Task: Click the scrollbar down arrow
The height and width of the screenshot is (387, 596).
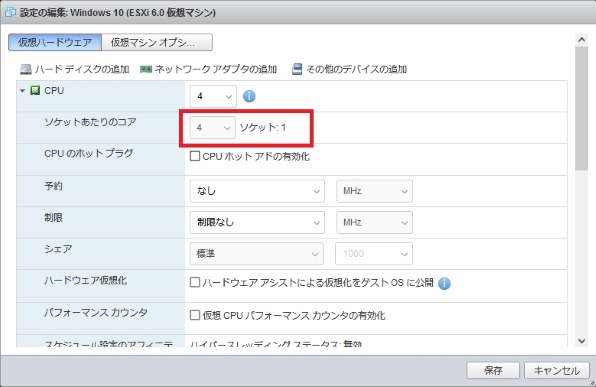Action: (582, 341)
